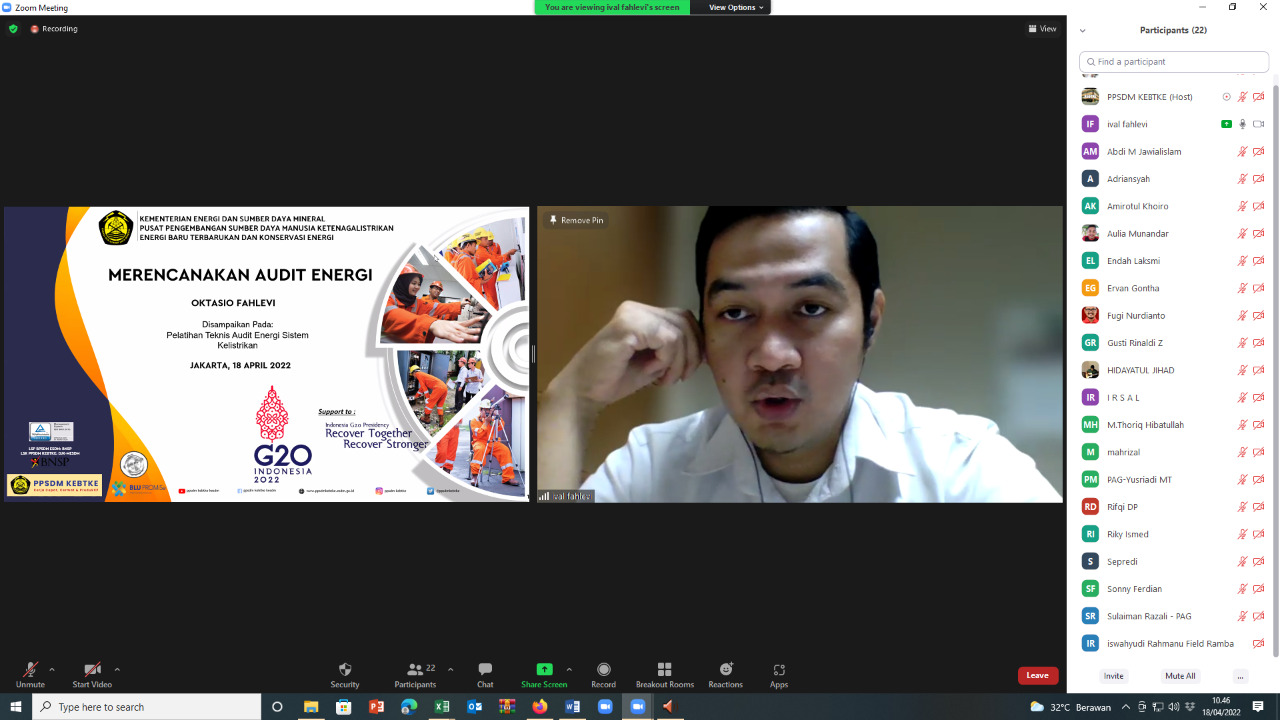
Task: Open the View layout menu
Action: (1042, 29)
